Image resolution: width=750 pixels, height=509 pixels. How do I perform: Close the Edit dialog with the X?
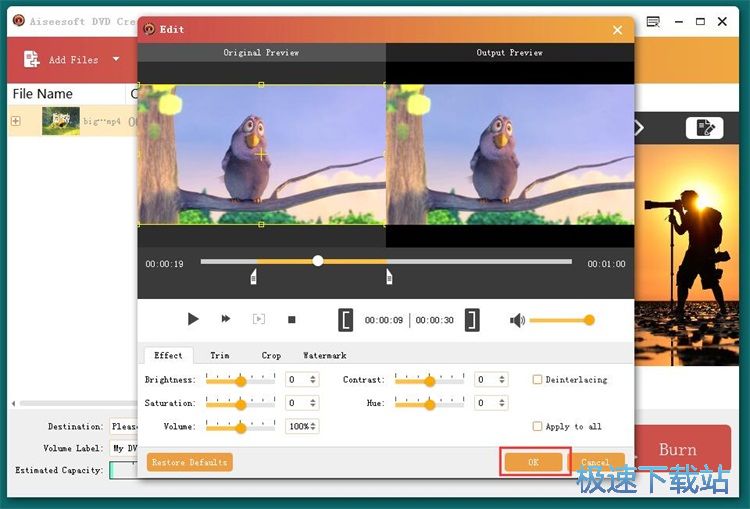coord(618,30)
